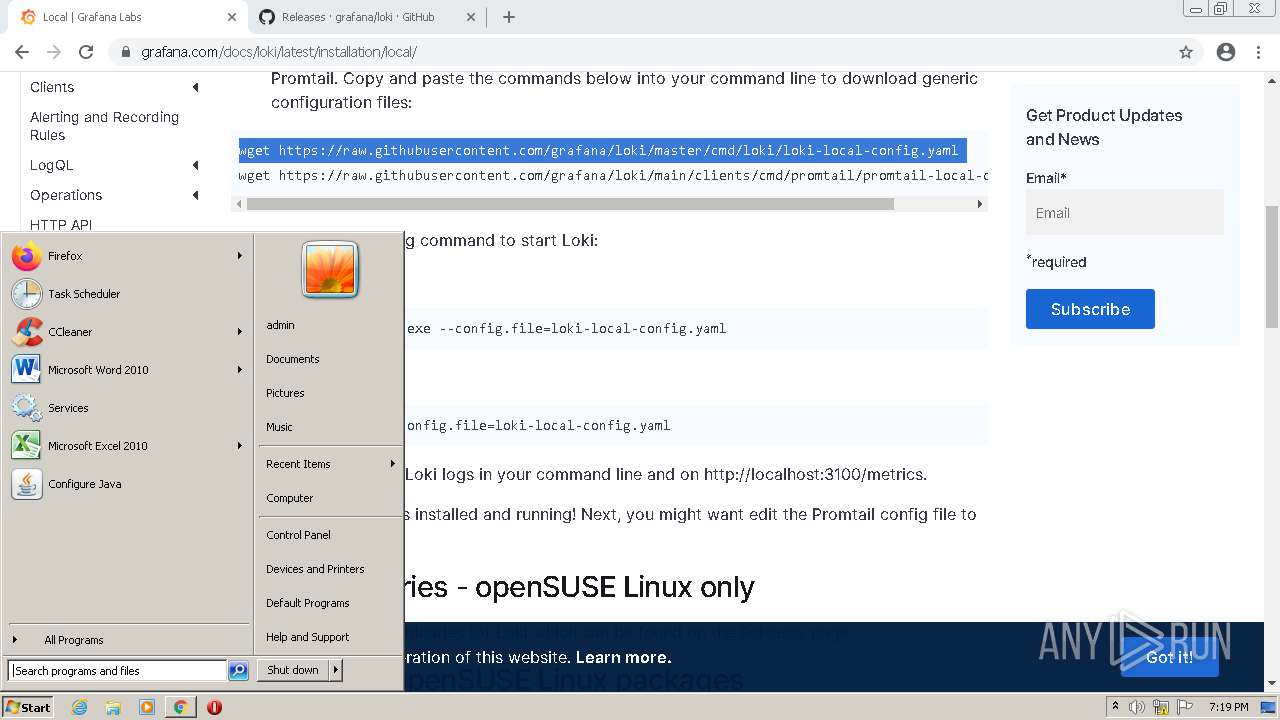
Task: Show hidden system tray icons
Action: click(1115, 707)
